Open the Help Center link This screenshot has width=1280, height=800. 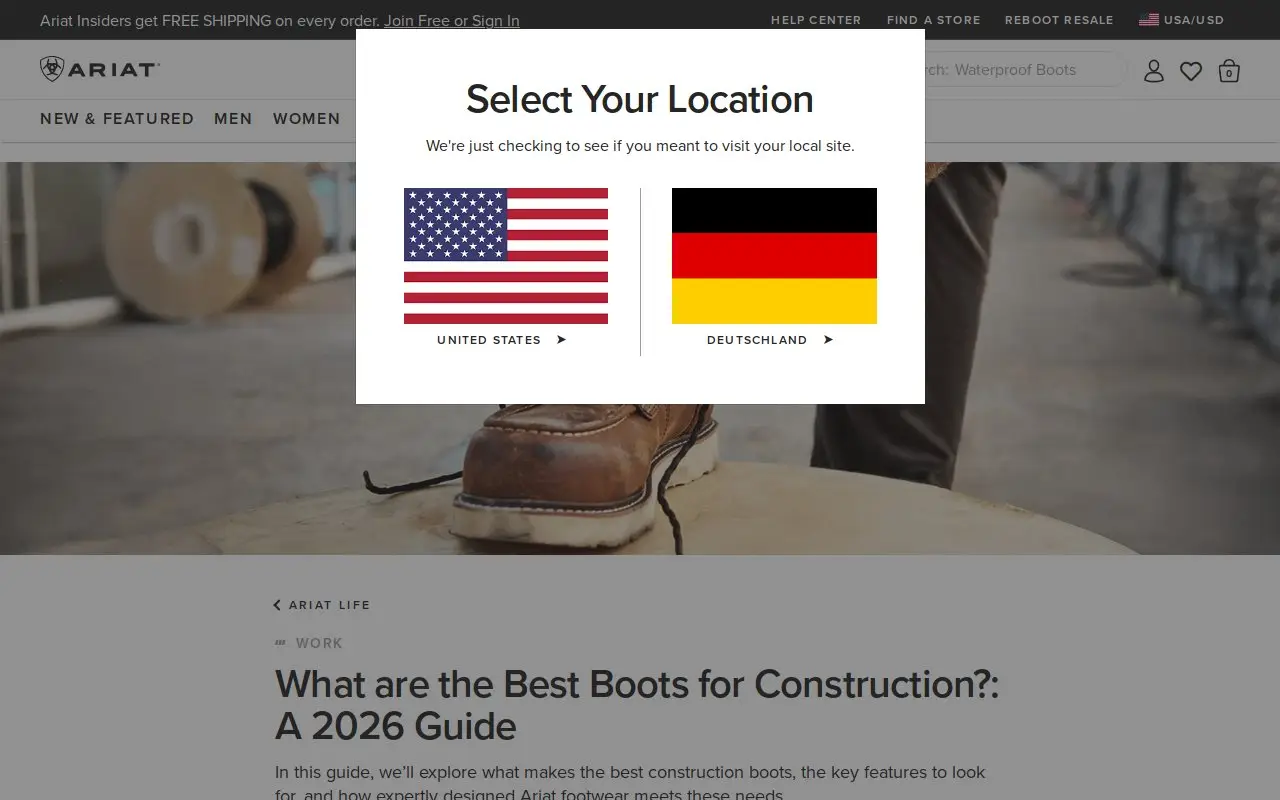pos(816,20)
